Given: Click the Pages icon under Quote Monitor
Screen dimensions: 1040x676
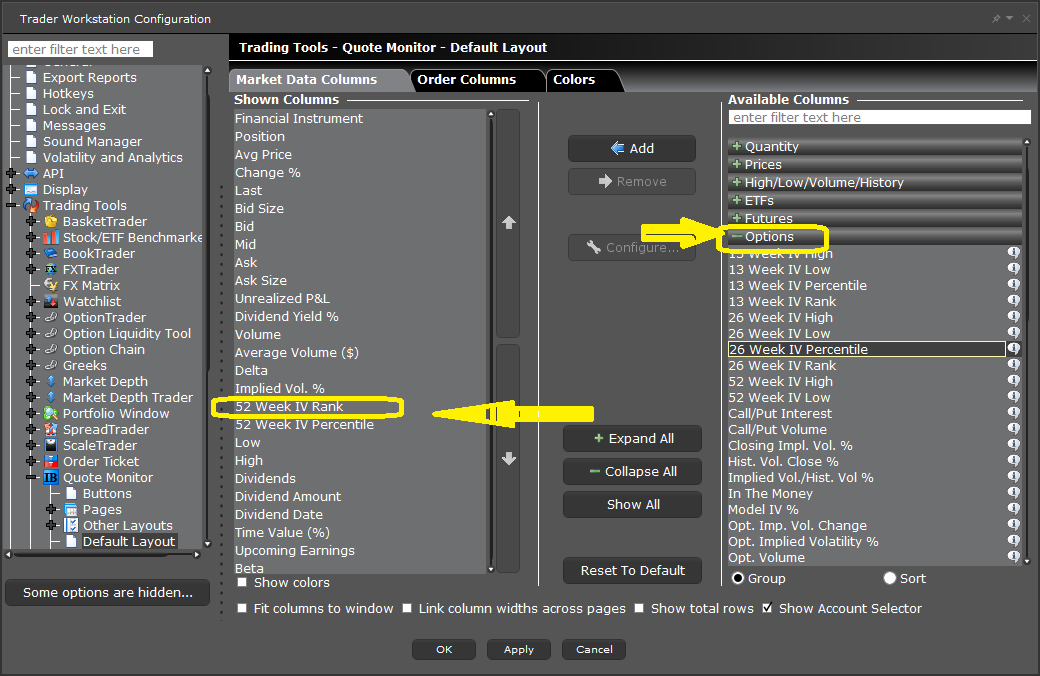Looking at the screenshot, I should [71, 509].
